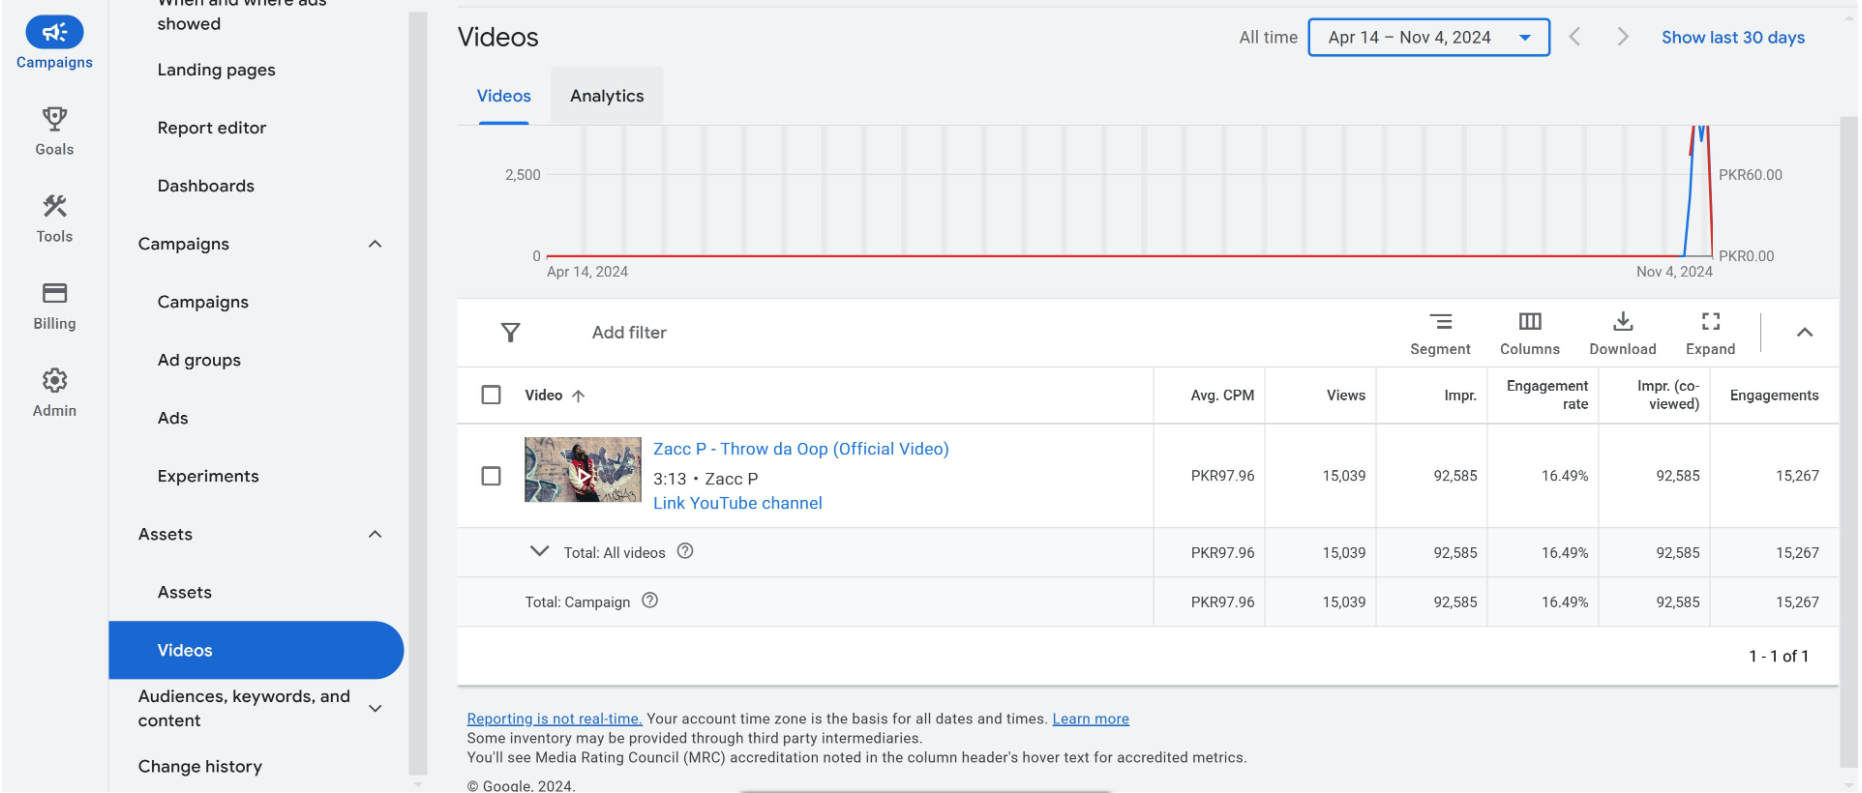1862x793 pixels.
Task: Download the videos report
Action: (x=1622, y=322)
